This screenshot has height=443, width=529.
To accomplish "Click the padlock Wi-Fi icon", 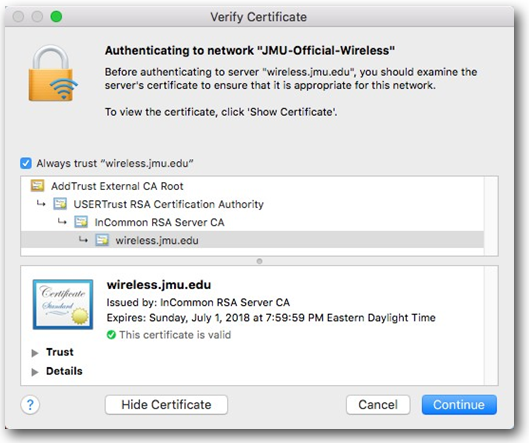I will click(x=53, y=73).
